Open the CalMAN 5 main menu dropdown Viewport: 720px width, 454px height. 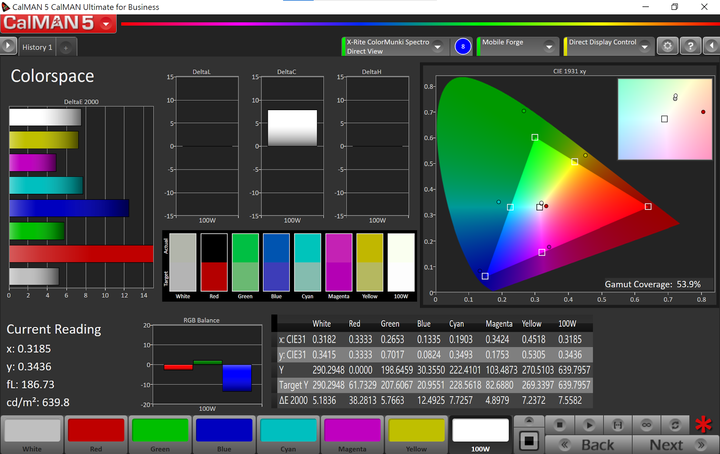pos(106,23)
